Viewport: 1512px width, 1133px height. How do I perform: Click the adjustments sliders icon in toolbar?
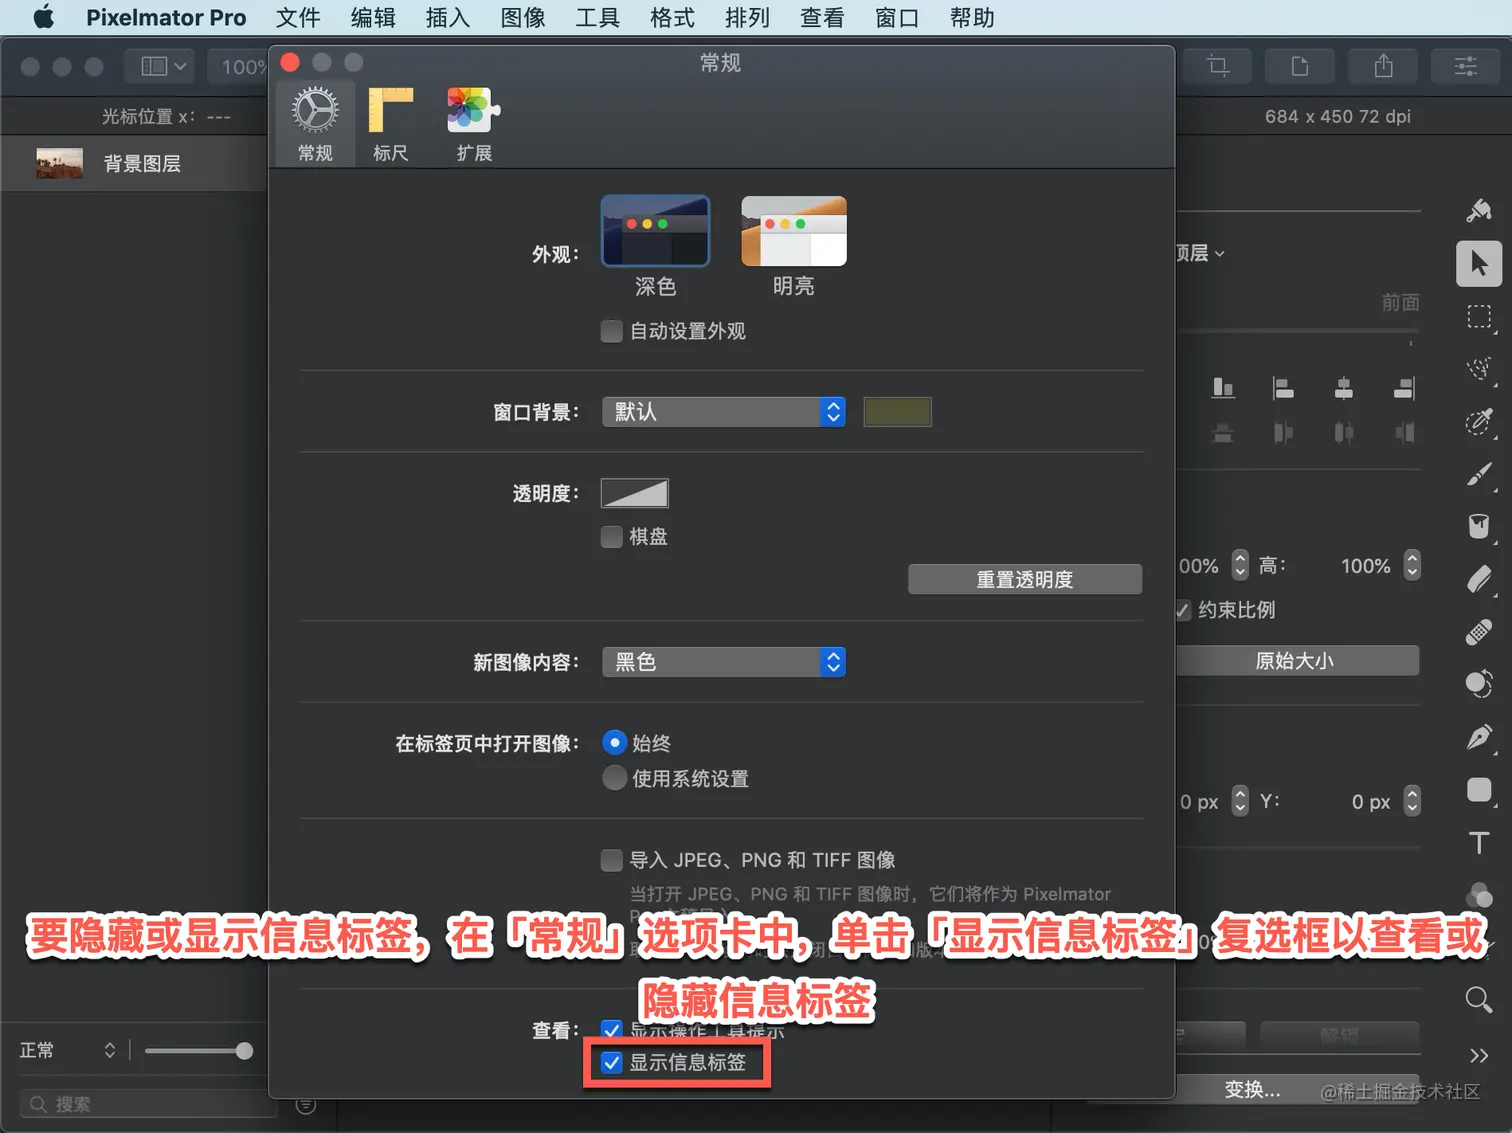click(1466, 66)
